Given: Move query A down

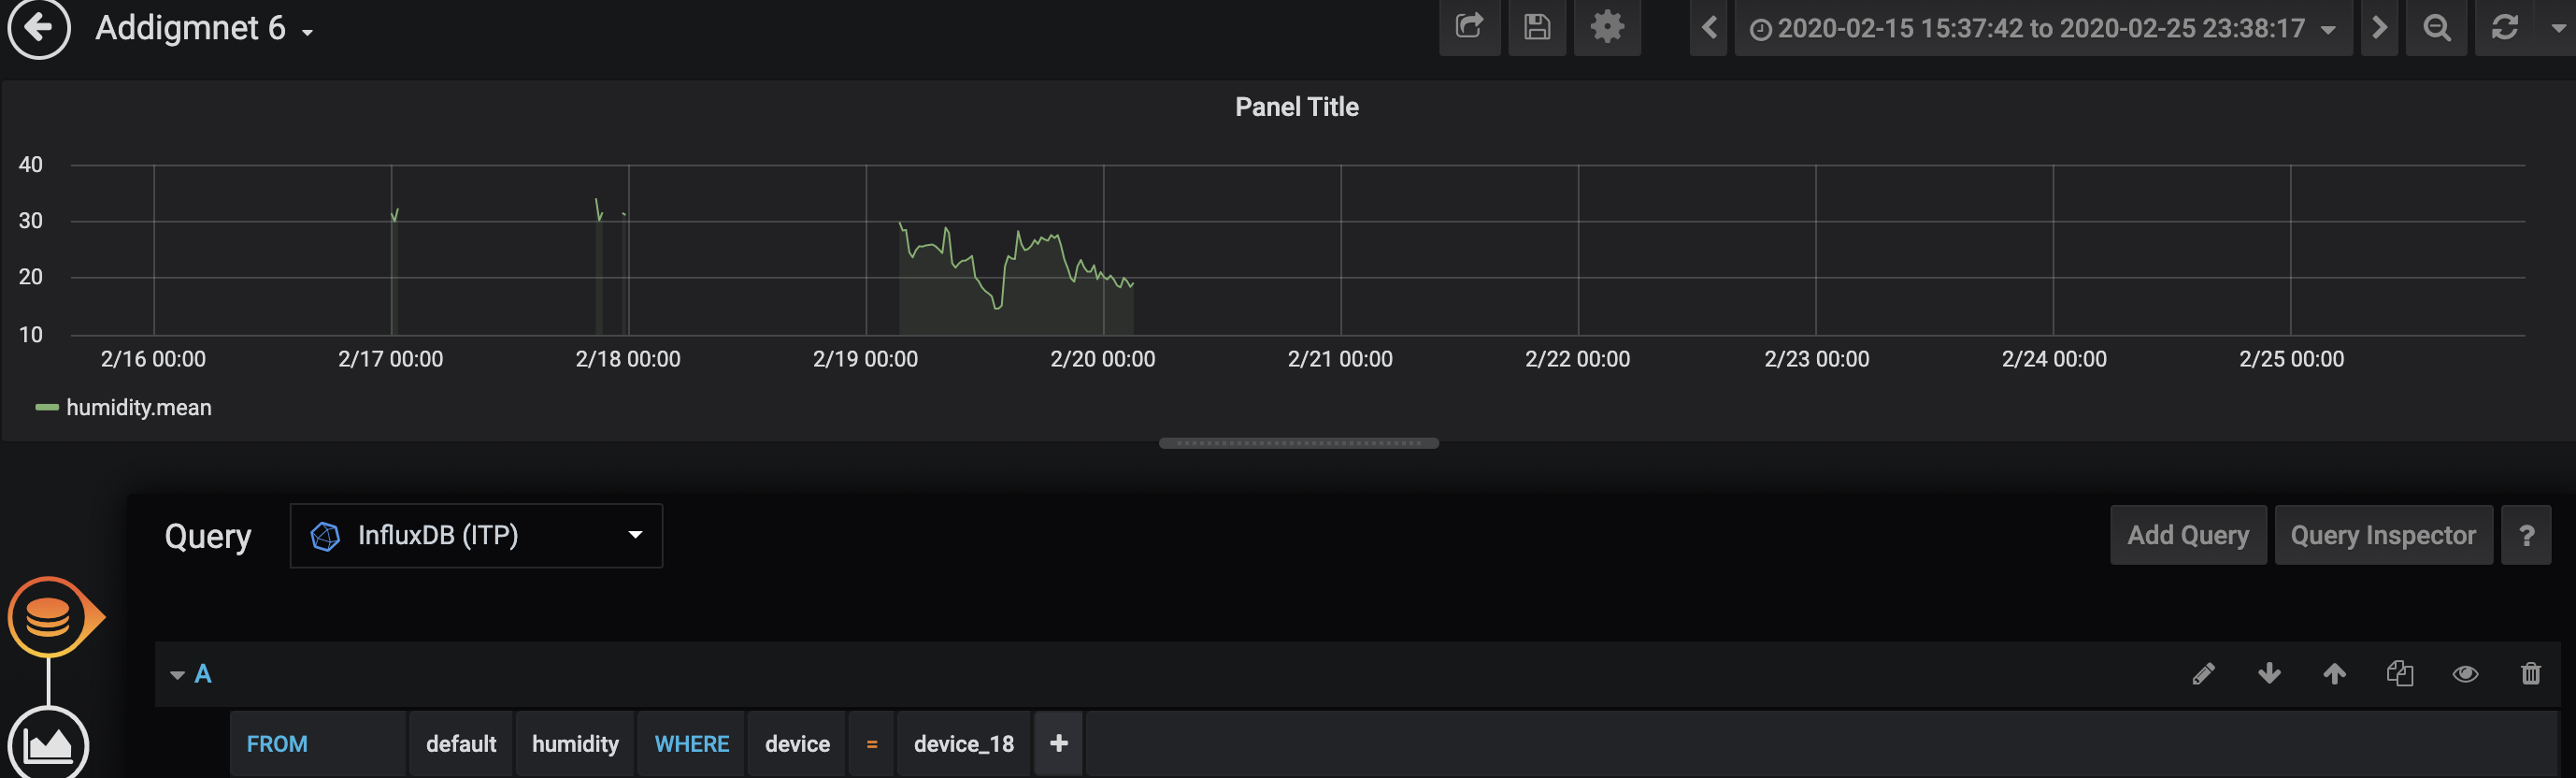Looking at the screenshot, I should pos(2269,673).
